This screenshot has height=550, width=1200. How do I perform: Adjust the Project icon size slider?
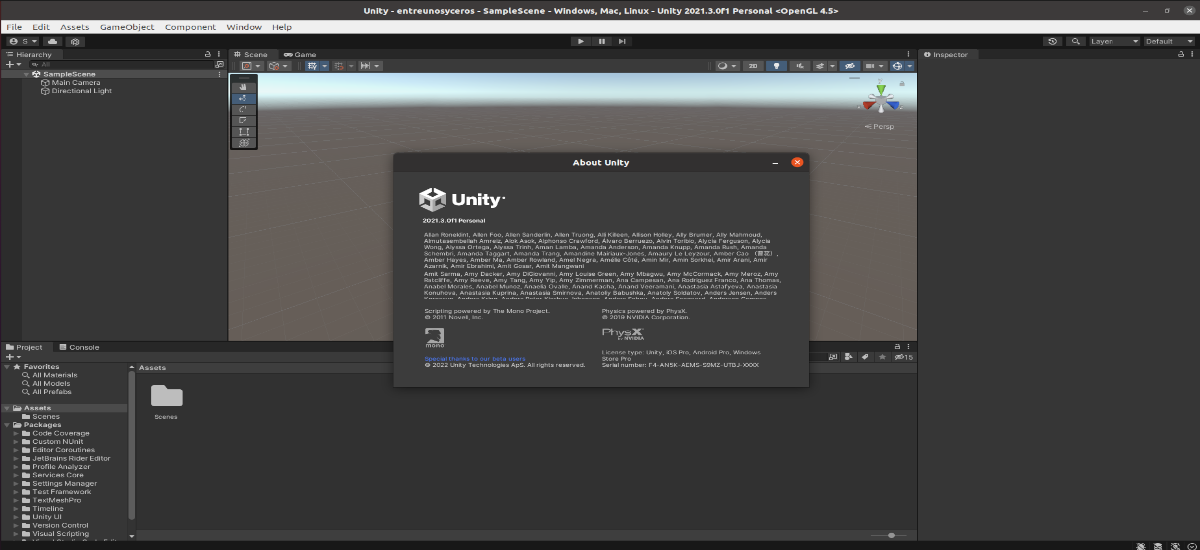pyautogui.click(x=888, y=535)
